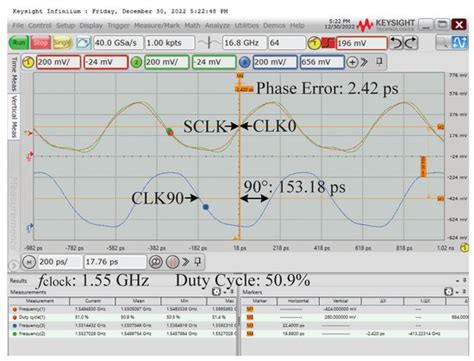
Task: Edit the 17.76 ps horizontal position field
Action: tap(115, 262)
